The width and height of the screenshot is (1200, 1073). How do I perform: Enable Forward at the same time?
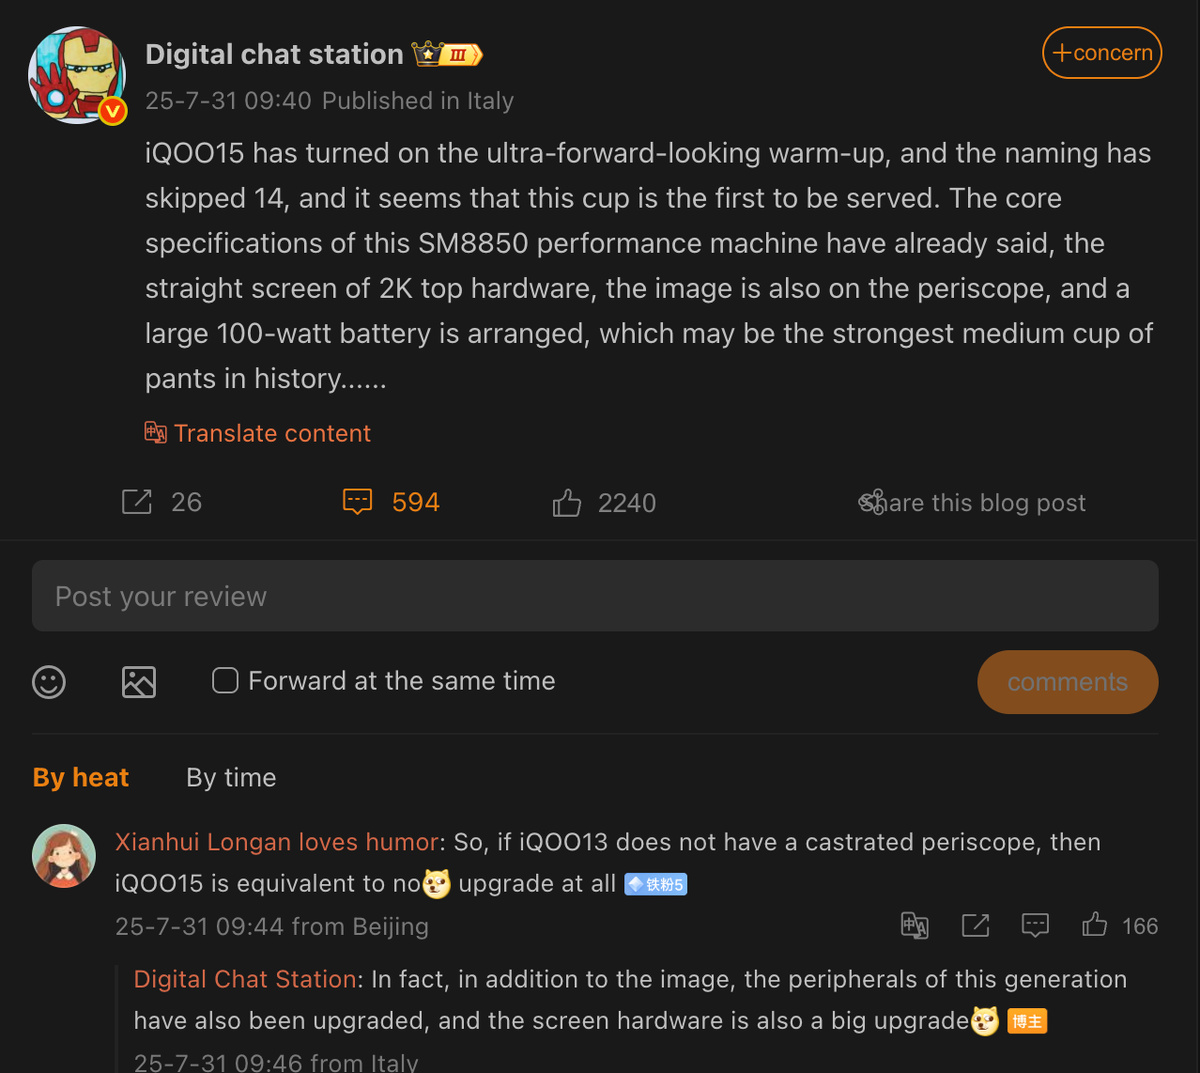pyautogui.click(x=224, y=680)
